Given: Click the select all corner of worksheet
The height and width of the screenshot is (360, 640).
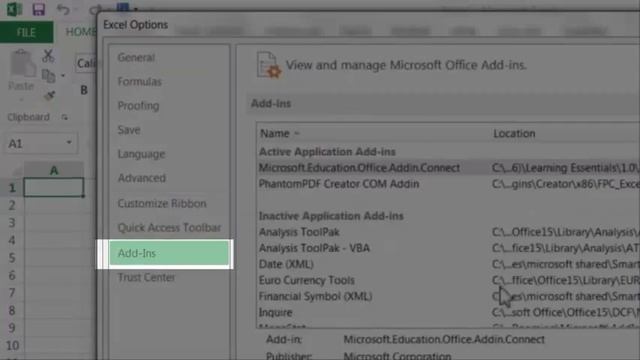Looking at the screenshot, I should tap(12, 170).
